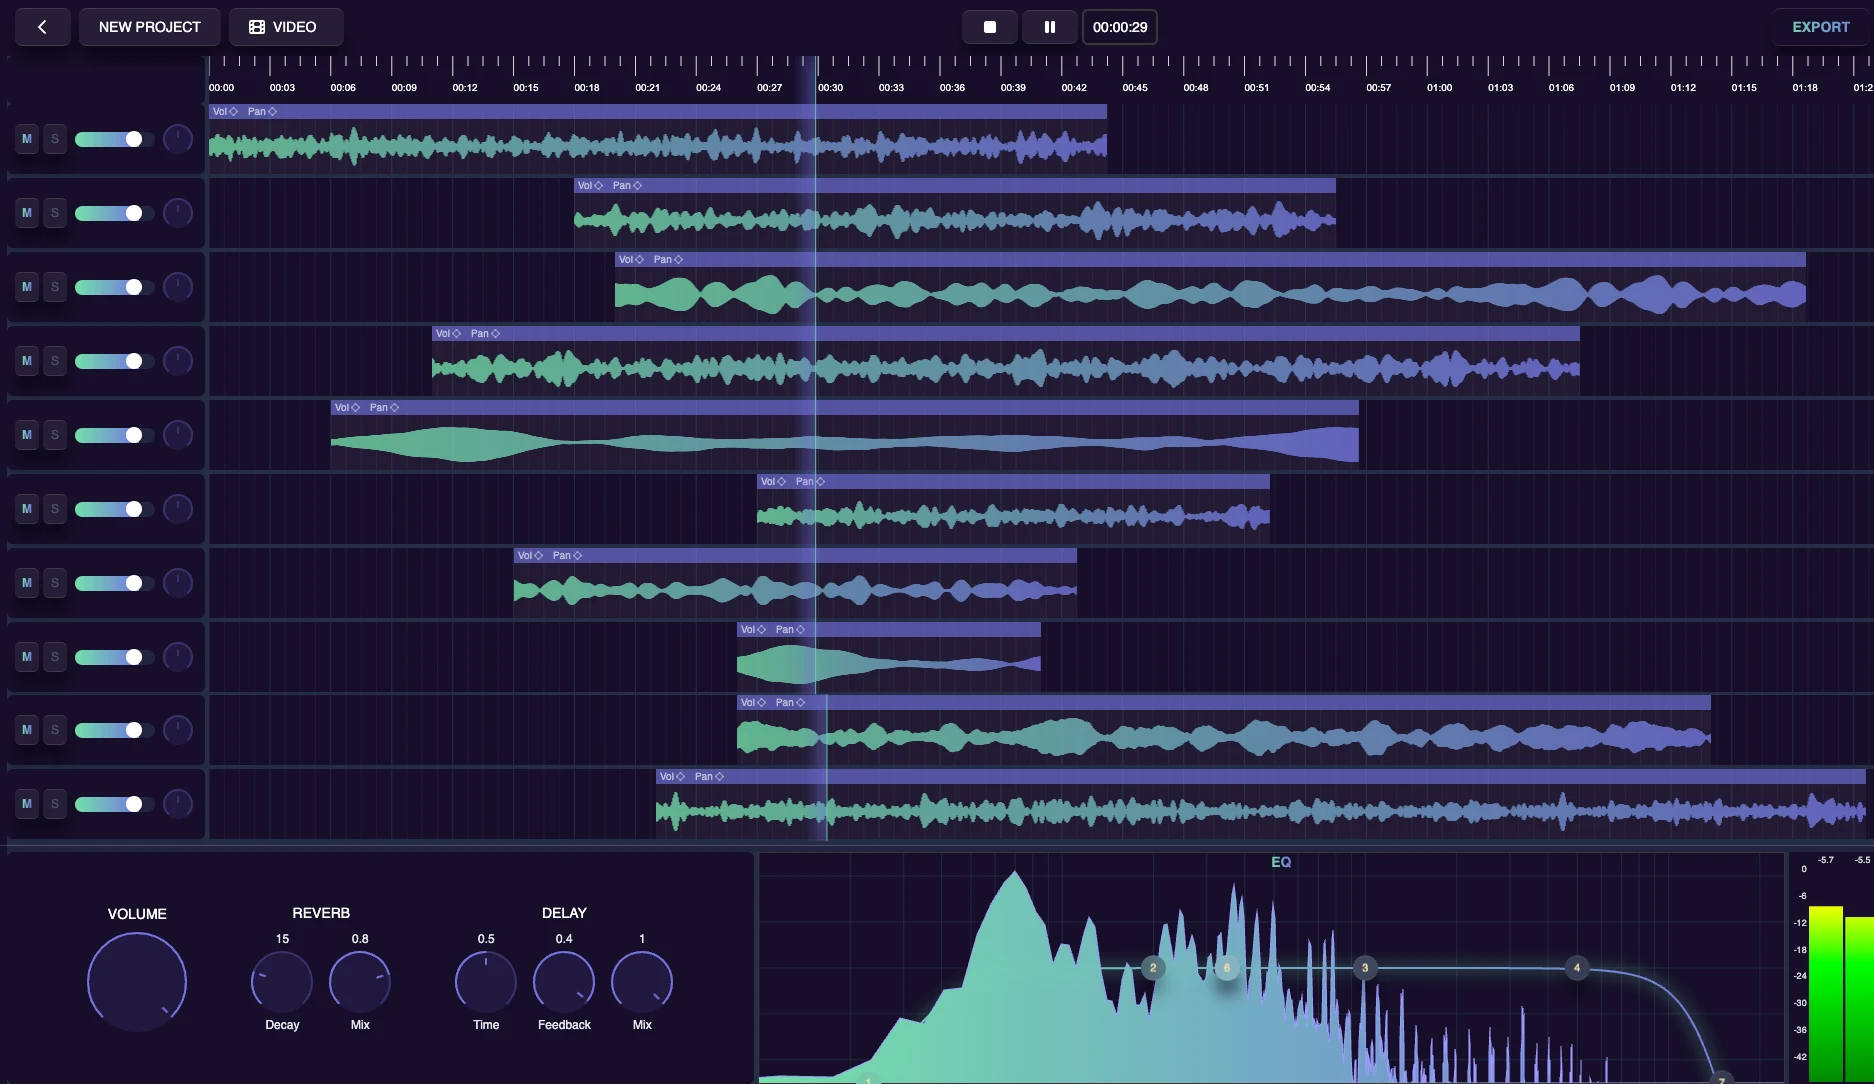Click the Reverb Decay knob
Image resolution: width=1874 pixels, height=1085 pixels.
click(282, 982)
